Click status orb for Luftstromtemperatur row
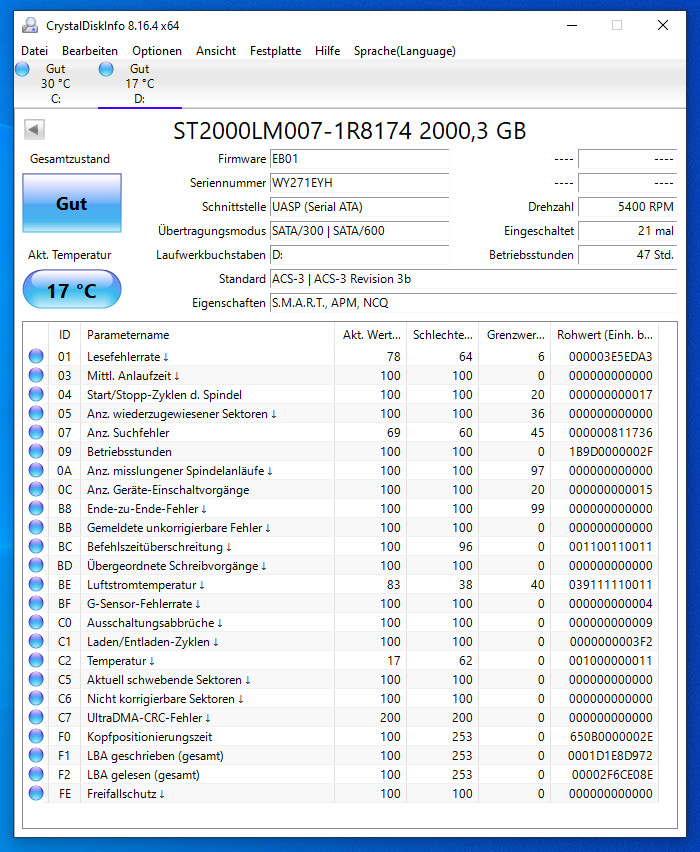This screenshot has width=700, height=852. click(36, 585)
